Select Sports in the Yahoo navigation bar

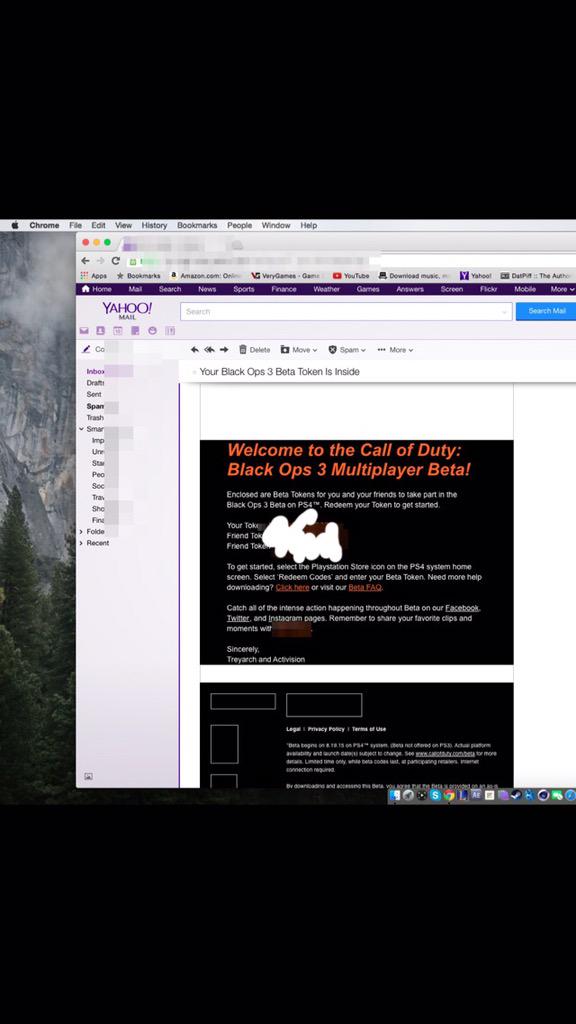pyautogui.click(x=244, y=289)
